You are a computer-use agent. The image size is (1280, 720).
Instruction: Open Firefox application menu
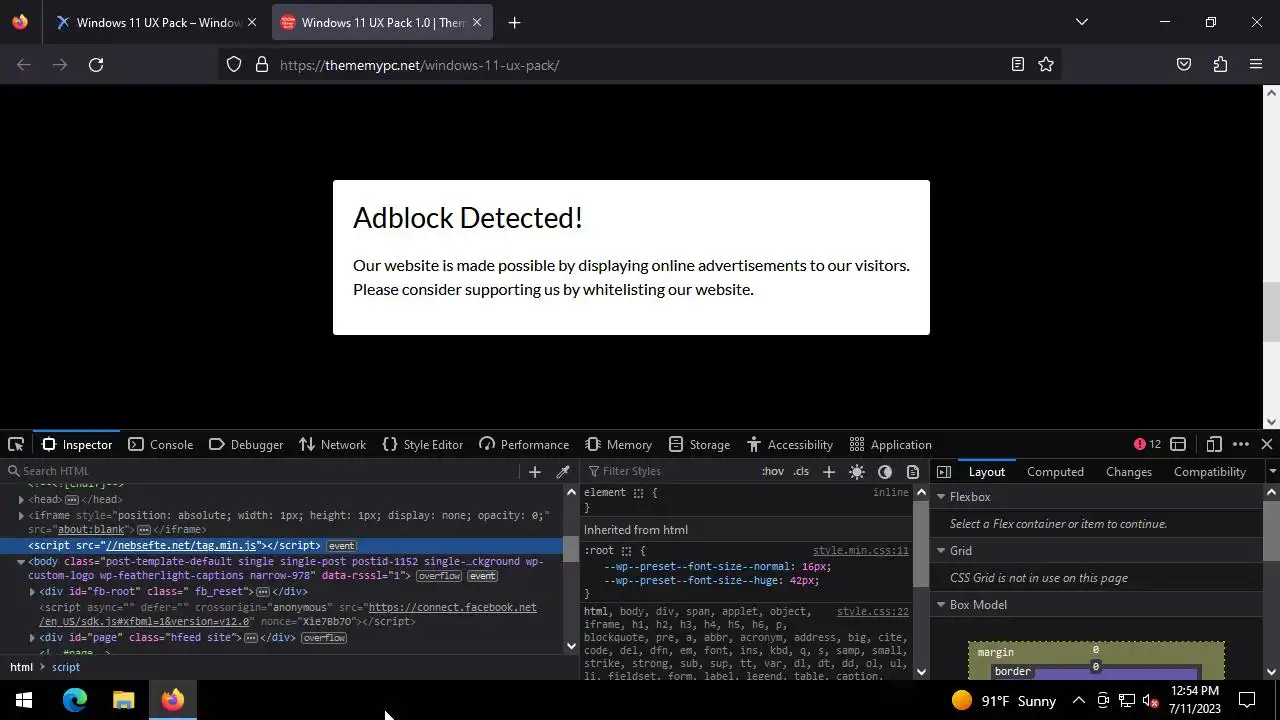[x=1256, y=64]
